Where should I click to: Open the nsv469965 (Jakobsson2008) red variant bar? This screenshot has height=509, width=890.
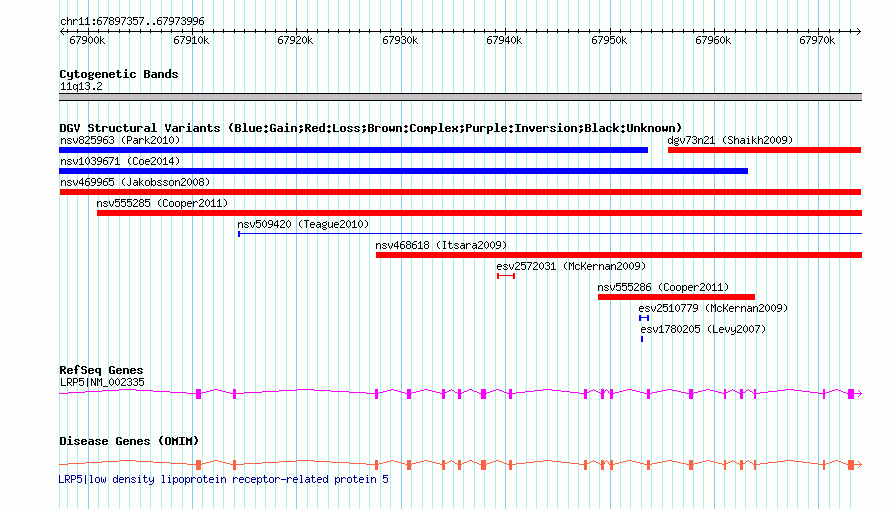(x=460, y=192)
